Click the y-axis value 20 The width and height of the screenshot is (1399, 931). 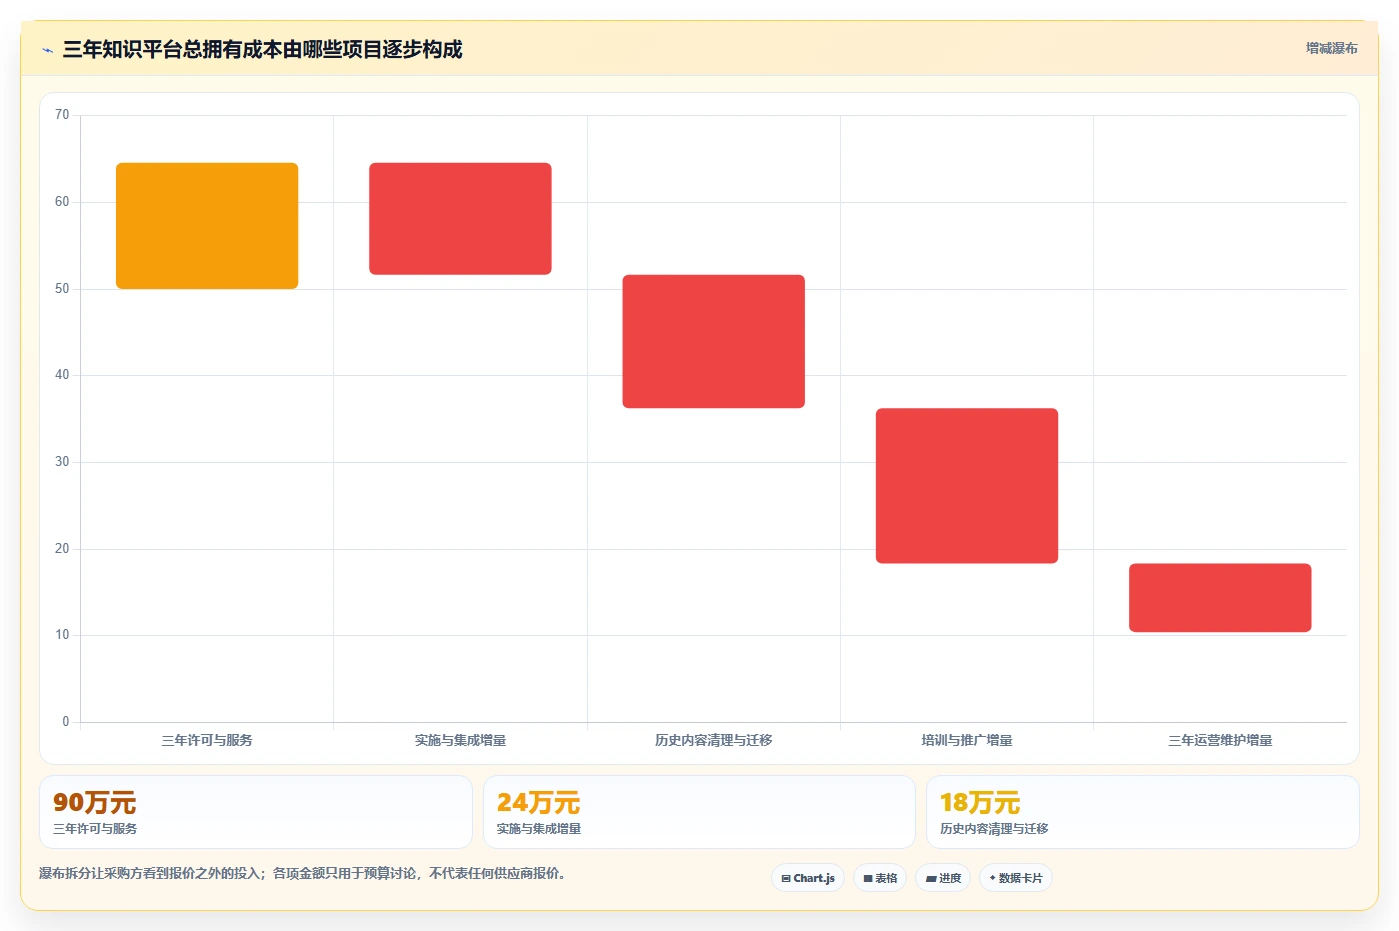(62, 549)
